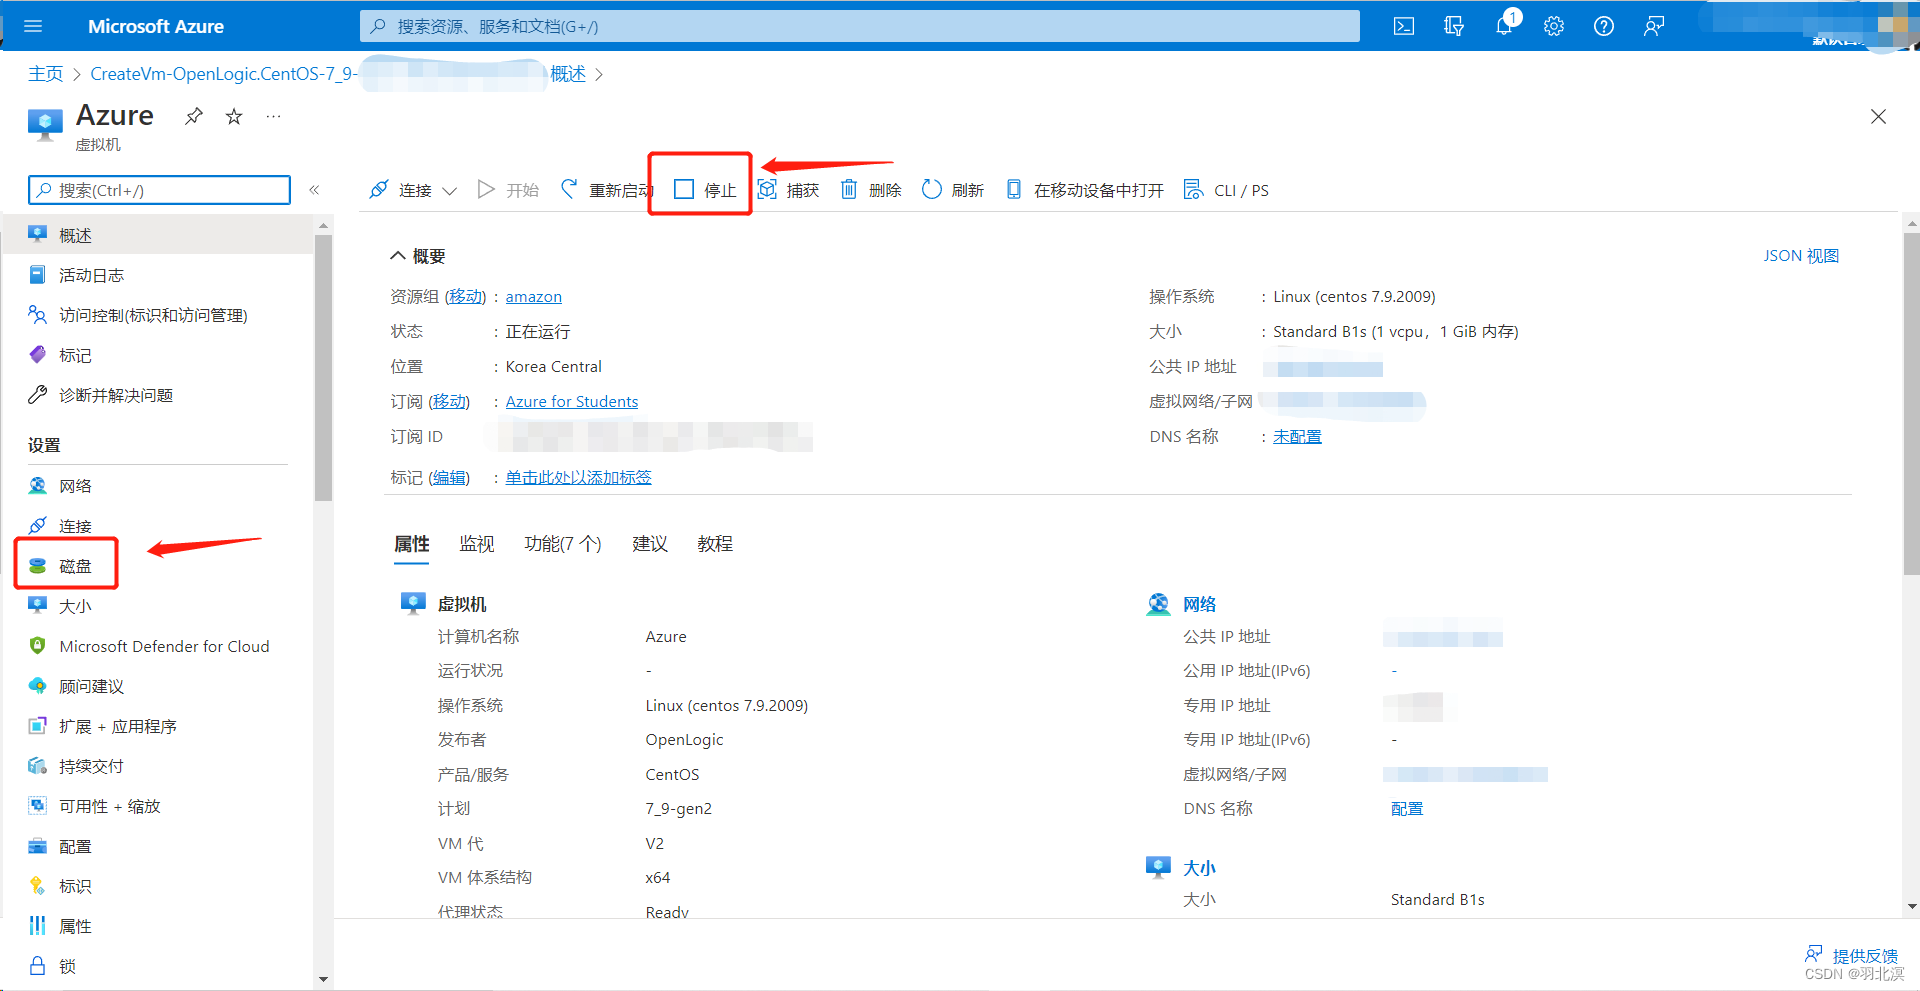Open in mobile device option

pyautogui.click(x=1084, y=190)
